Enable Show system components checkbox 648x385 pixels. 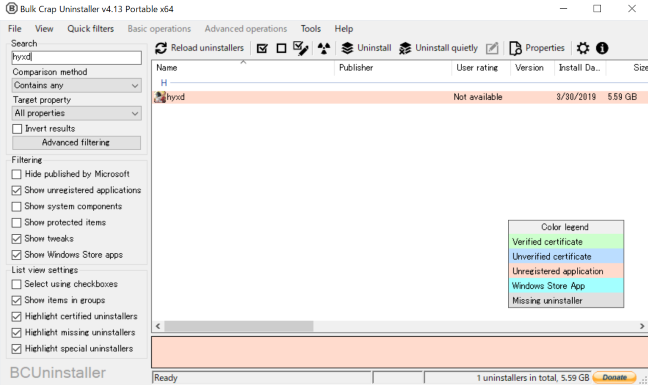17,207
